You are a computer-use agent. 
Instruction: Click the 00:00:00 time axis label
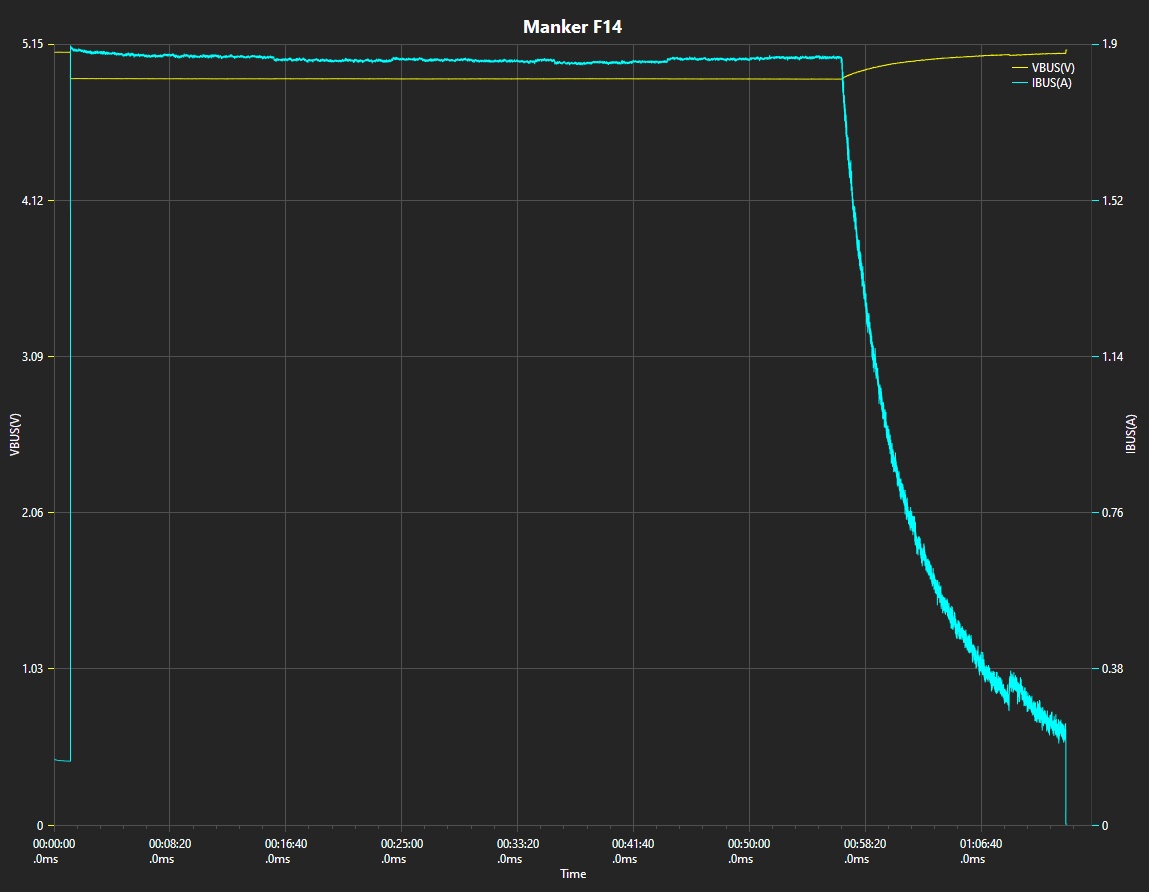click(x=53, y=851)
